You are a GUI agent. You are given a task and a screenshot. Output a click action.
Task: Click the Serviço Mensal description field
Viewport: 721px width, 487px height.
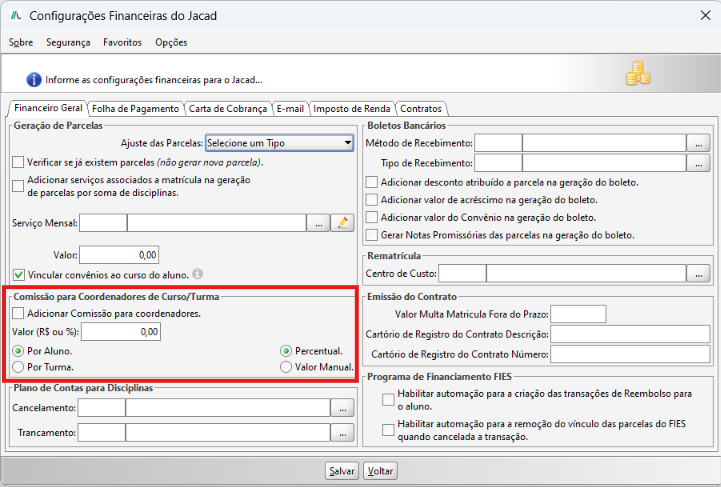coord(217,223)
